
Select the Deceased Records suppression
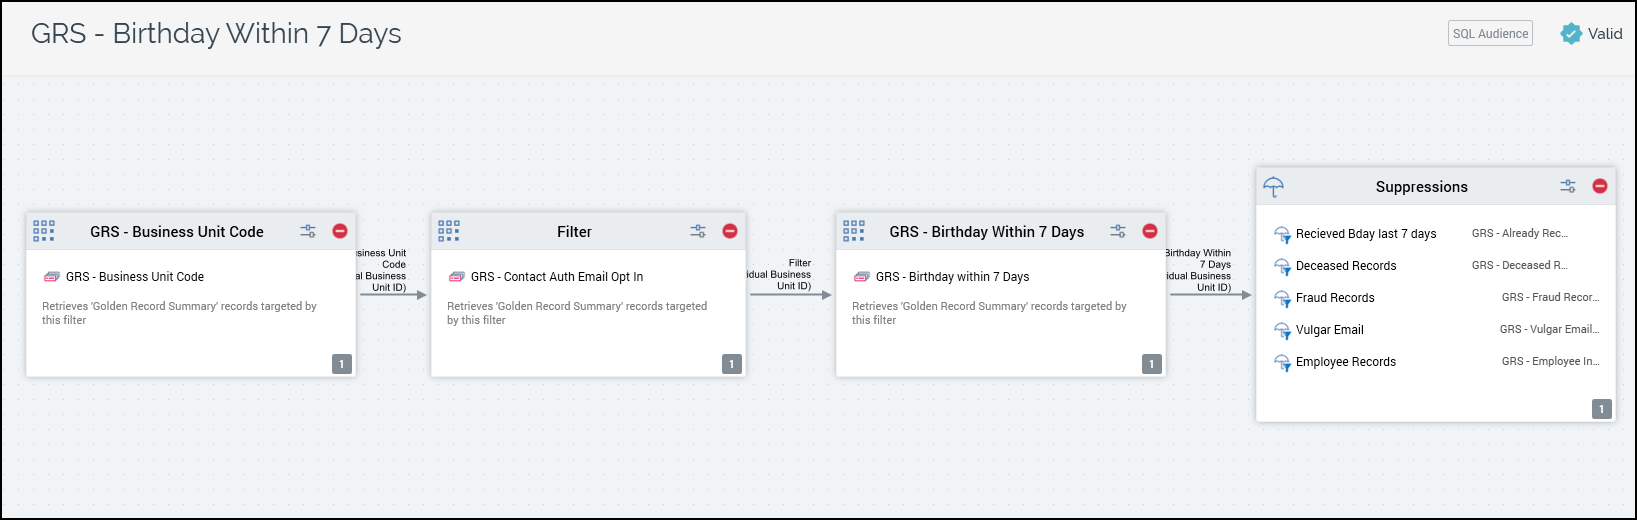pos(1346,266)
